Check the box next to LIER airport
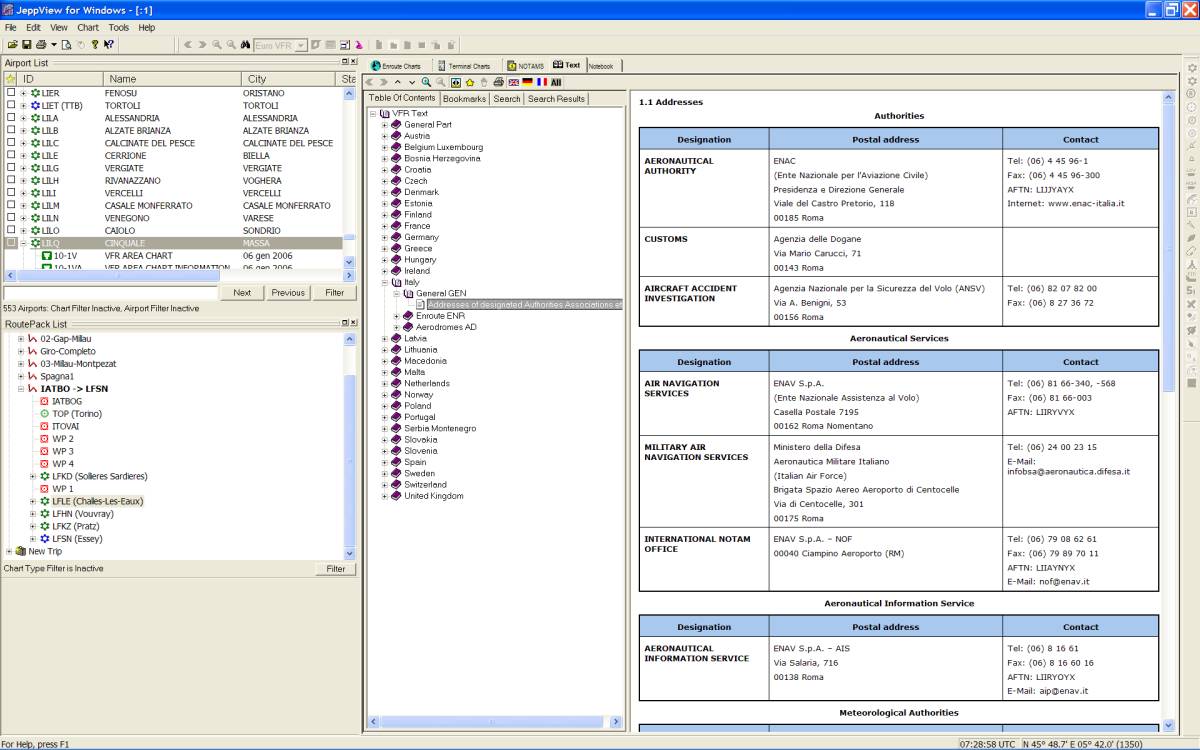This screenshot has width=1200, height=750. pyautogui.click(x=11, y=93)
